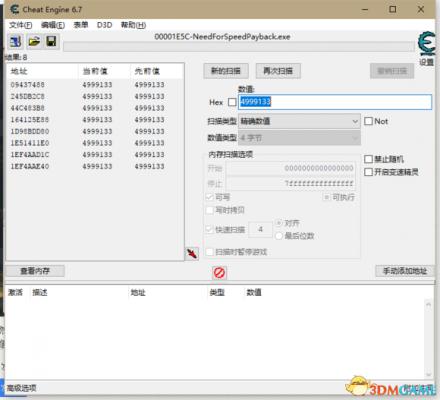The width and height of the screenshot is (440, 400).
Task: Open settings via Cheat Engine logo icon
Action: [x=426, y=43]
